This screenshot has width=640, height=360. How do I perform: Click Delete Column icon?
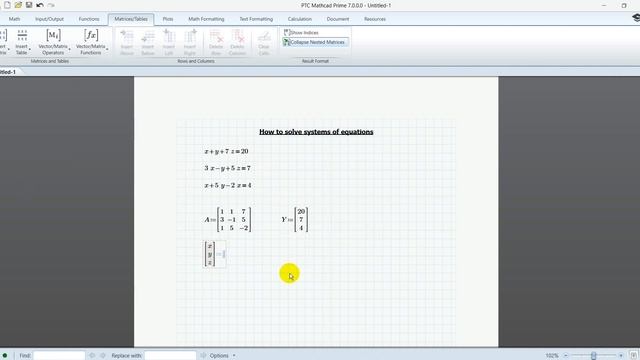[x=237, y=42]
